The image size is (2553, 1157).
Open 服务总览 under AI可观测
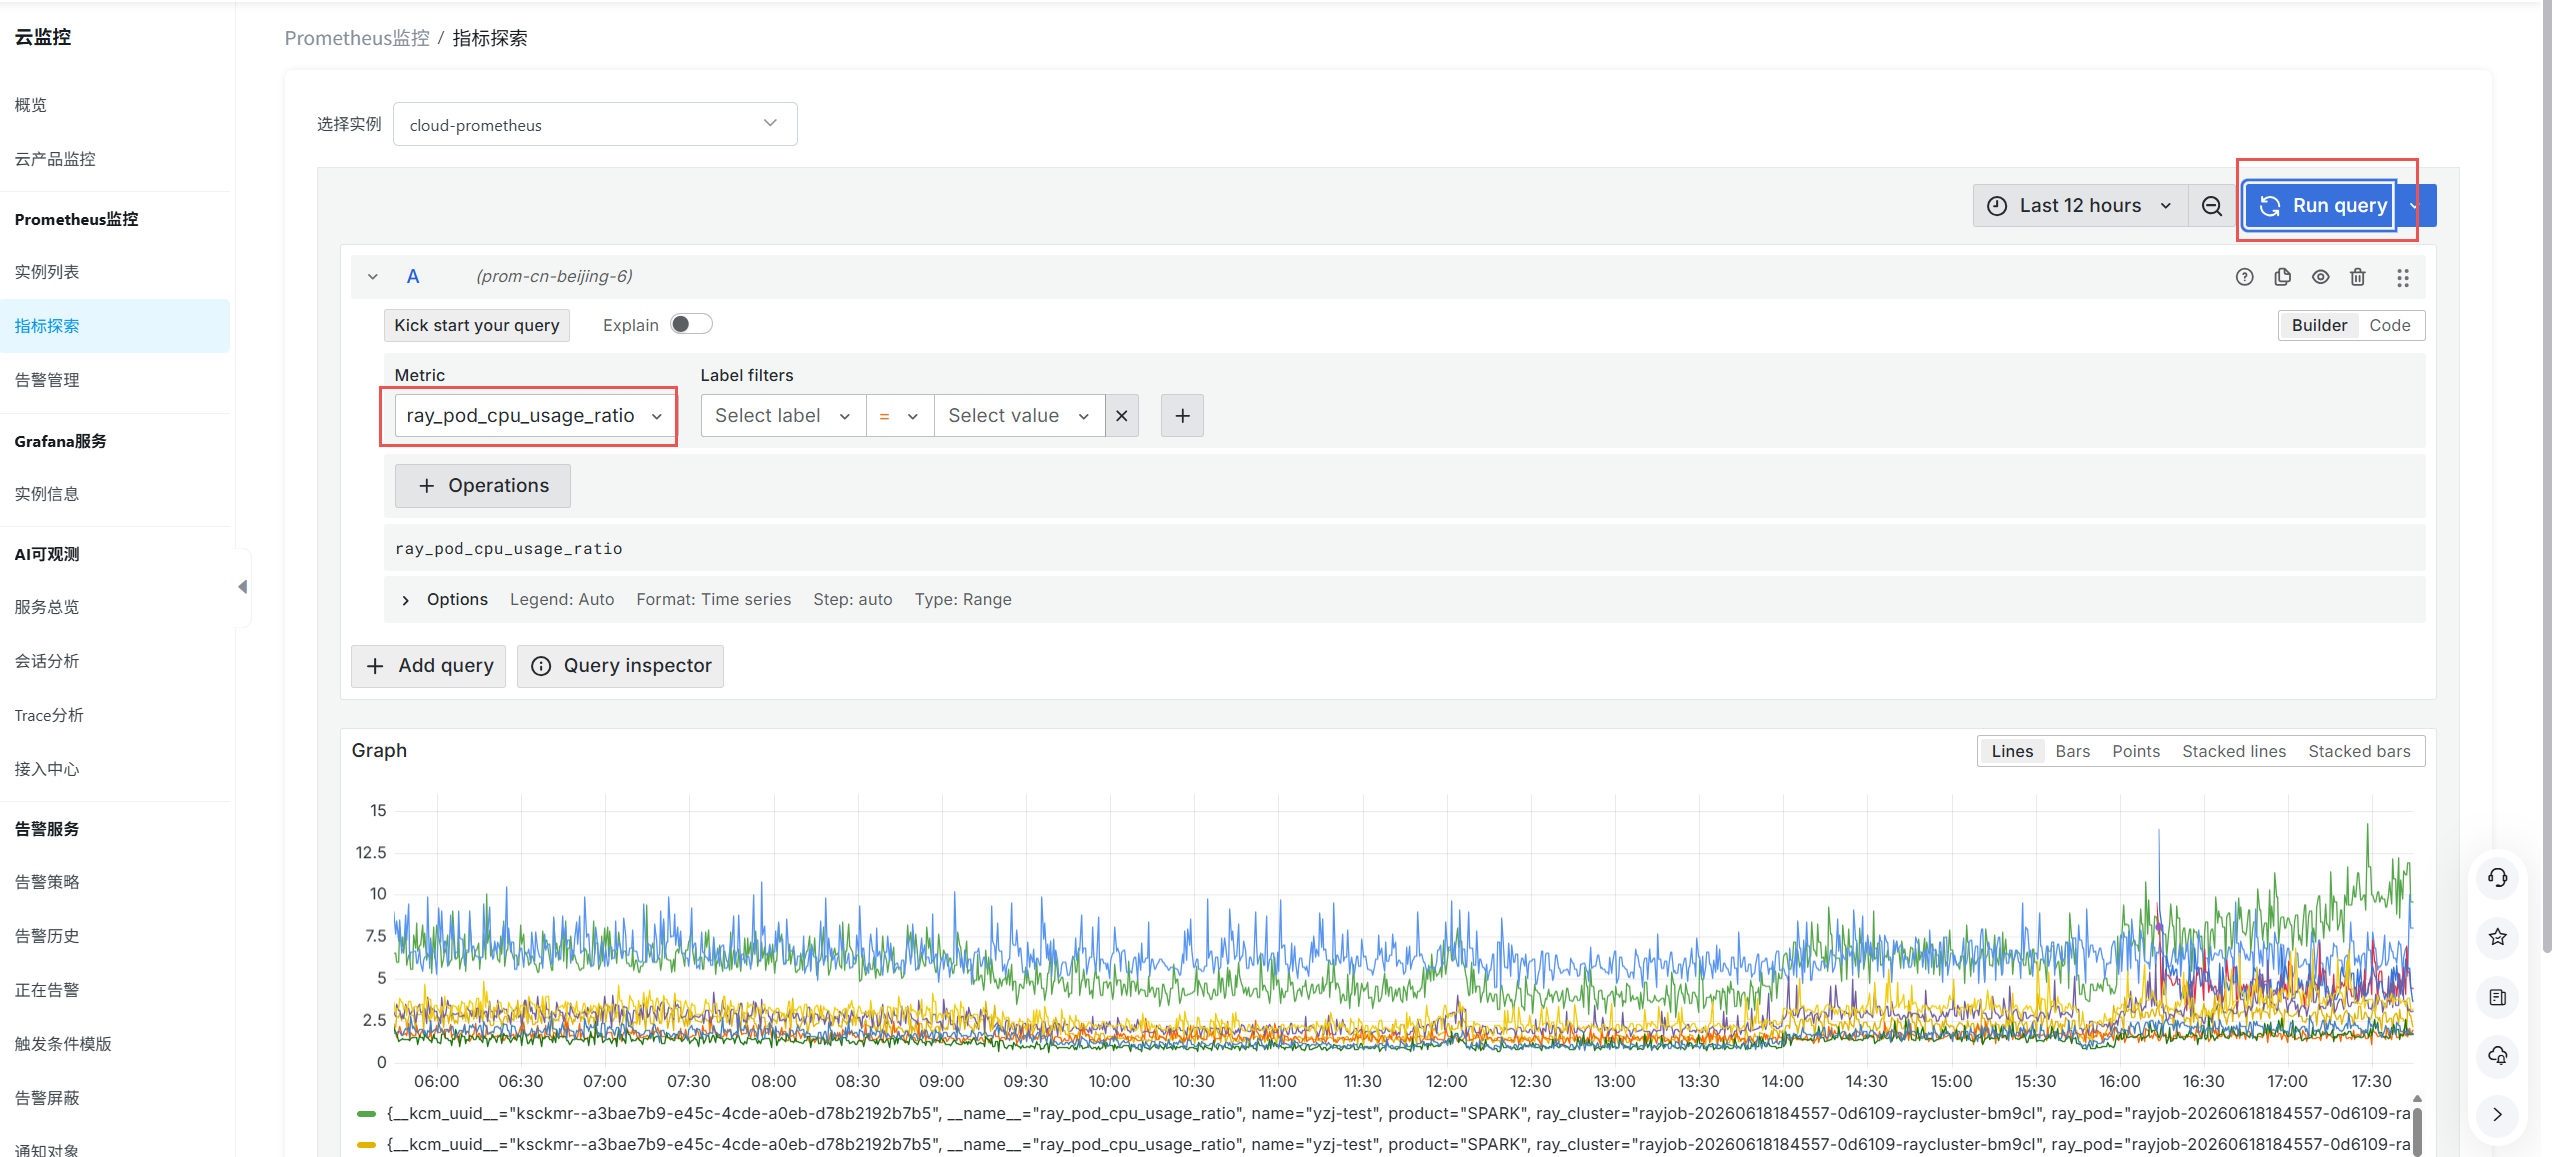(47, 607)
